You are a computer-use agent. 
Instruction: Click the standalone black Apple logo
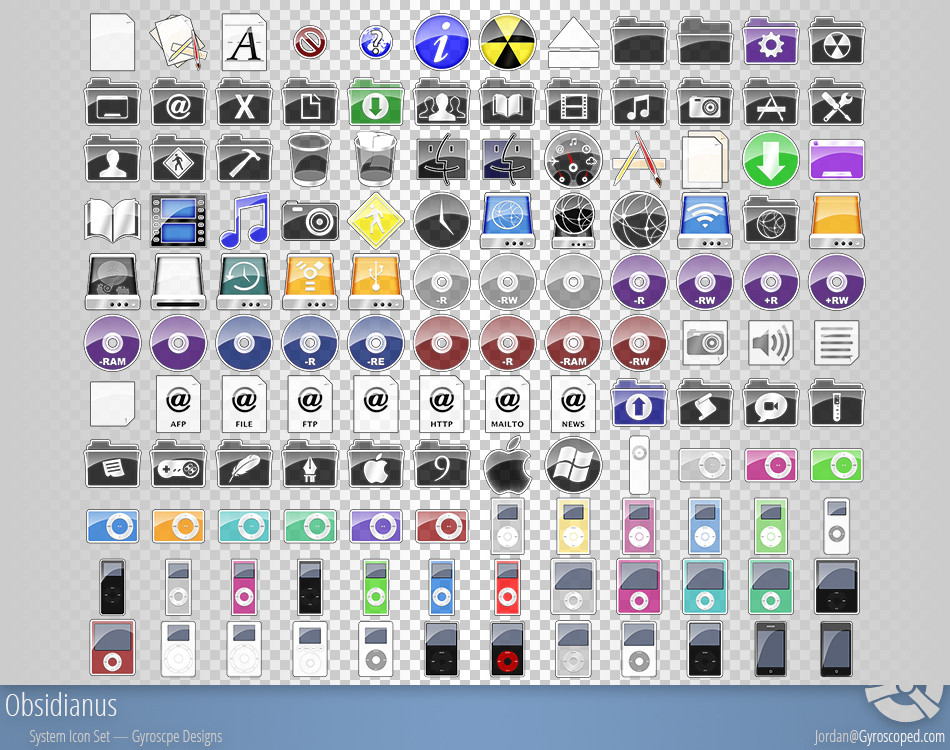point(508,465)
